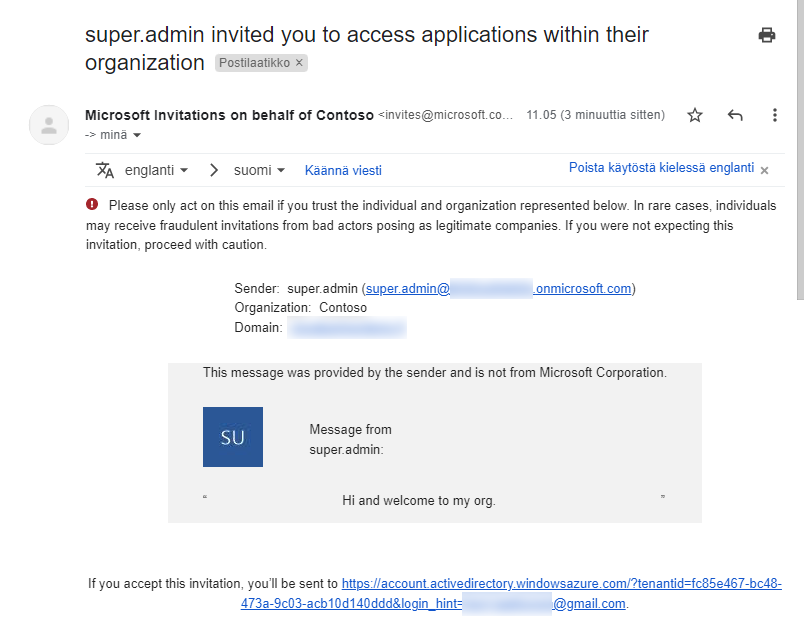Open the englanti source language dropdown

point(157,170)
